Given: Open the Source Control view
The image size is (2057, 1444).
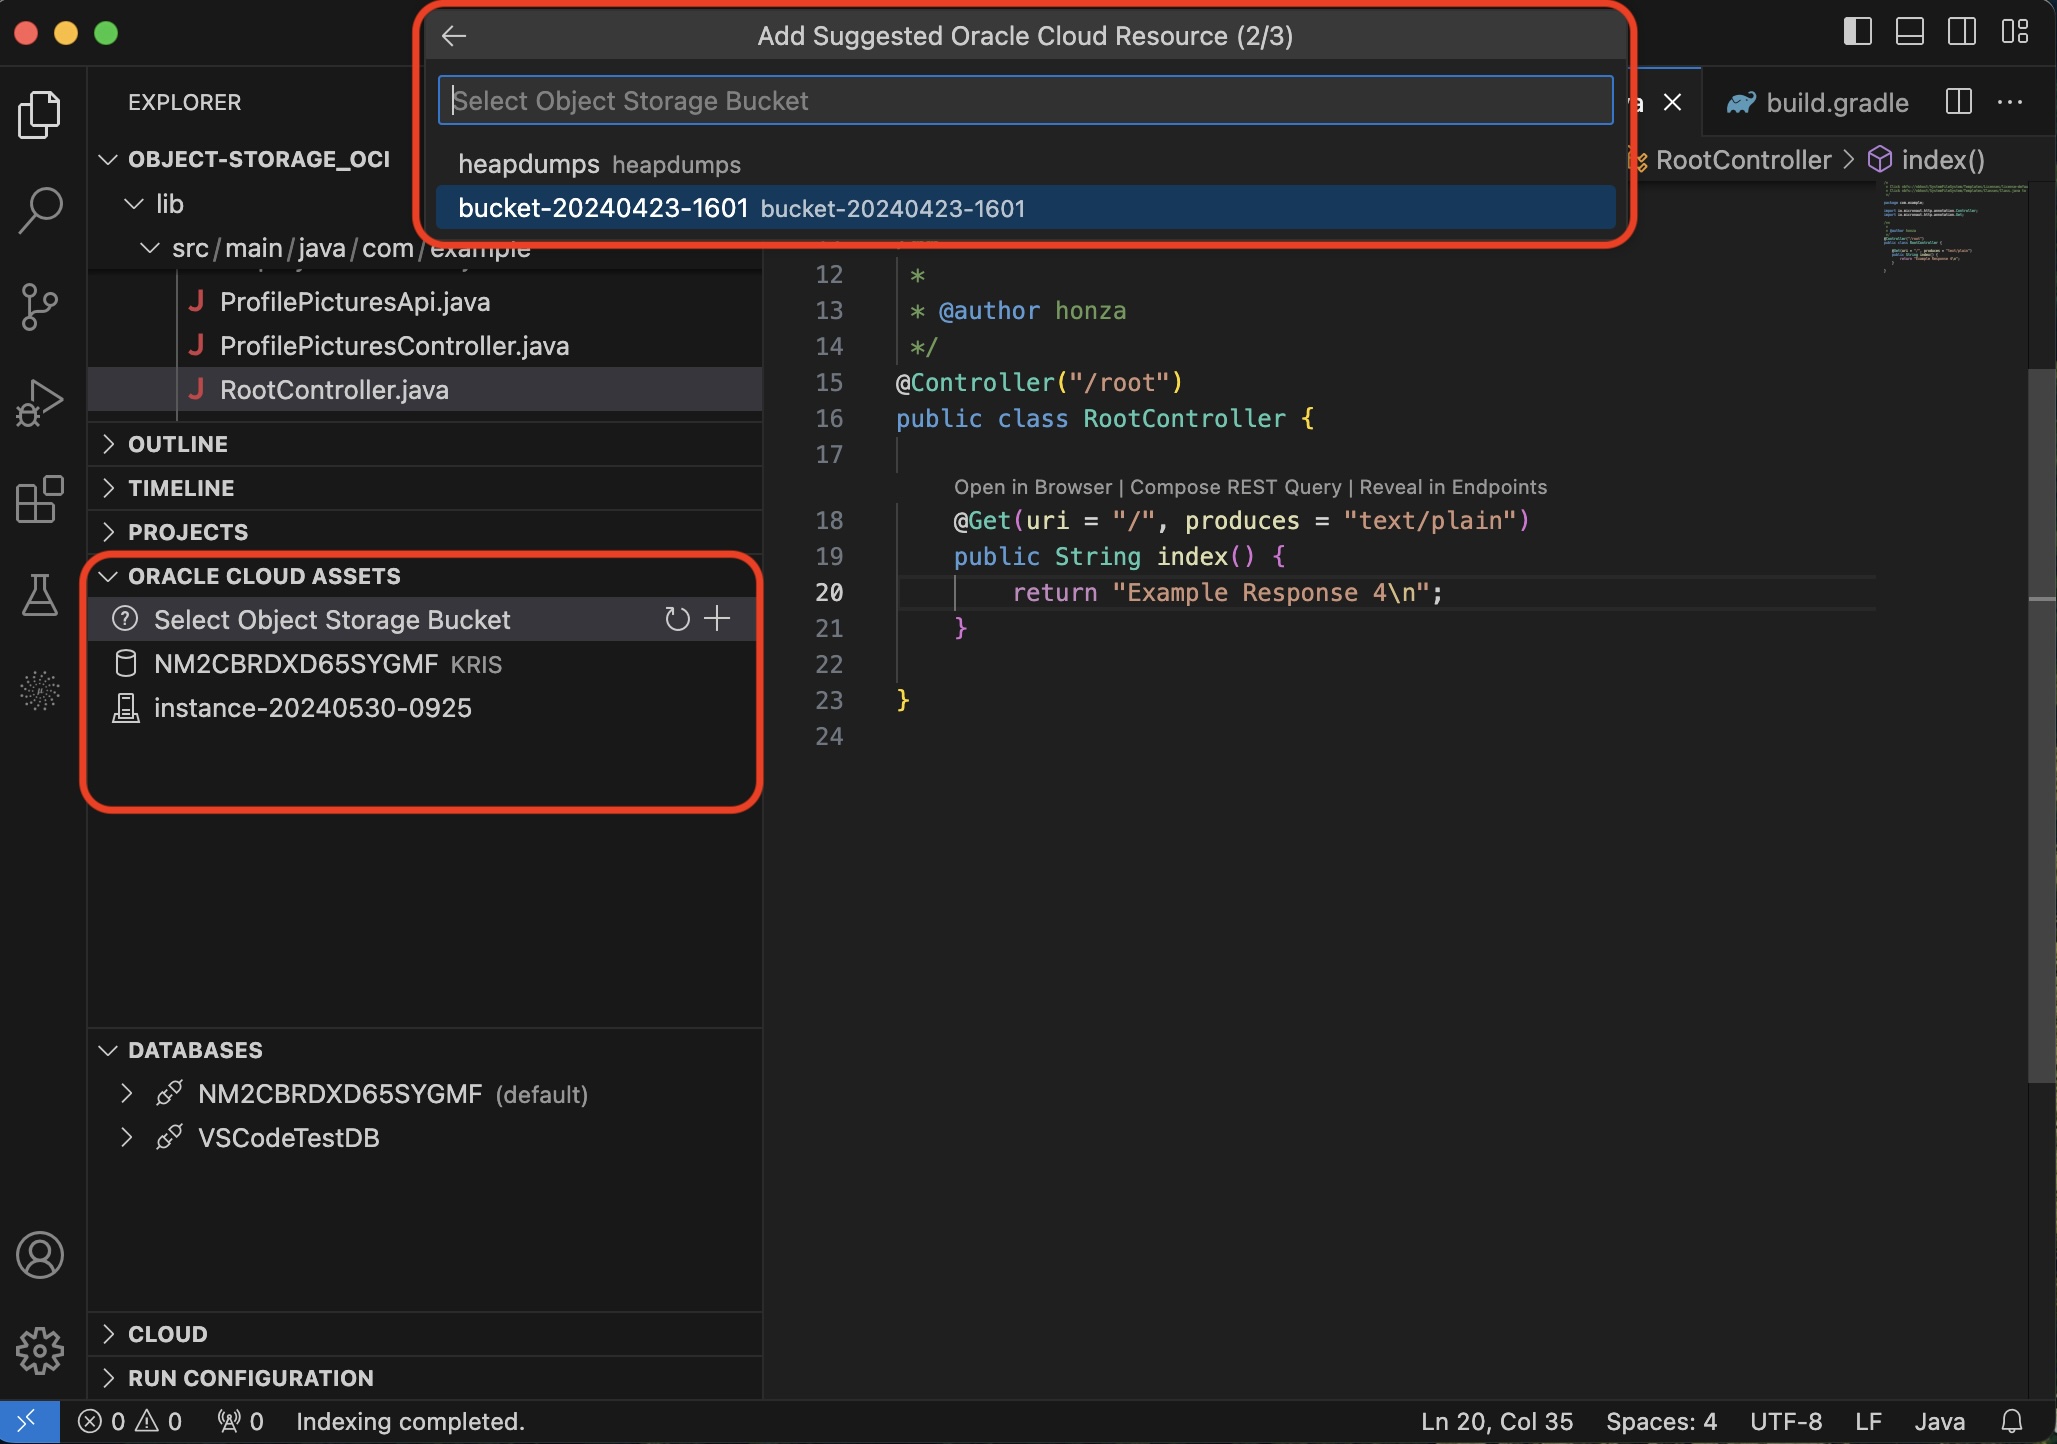Looking at the screenshot, I should coord(39,306).
